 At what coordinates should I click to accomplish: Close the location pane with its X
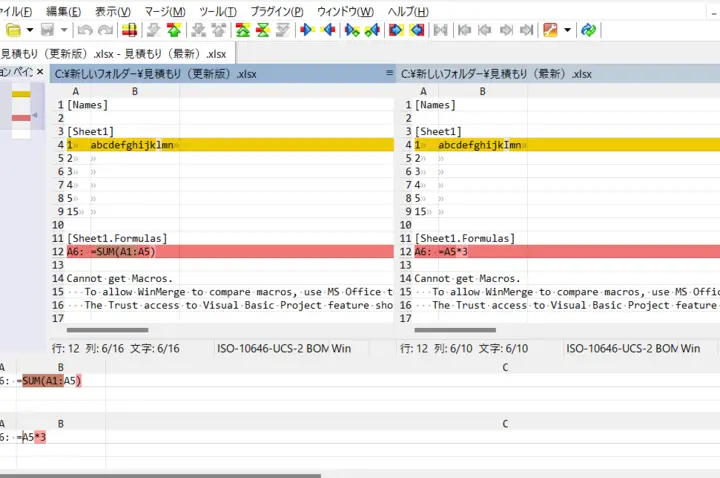click(x=40, y=73)
